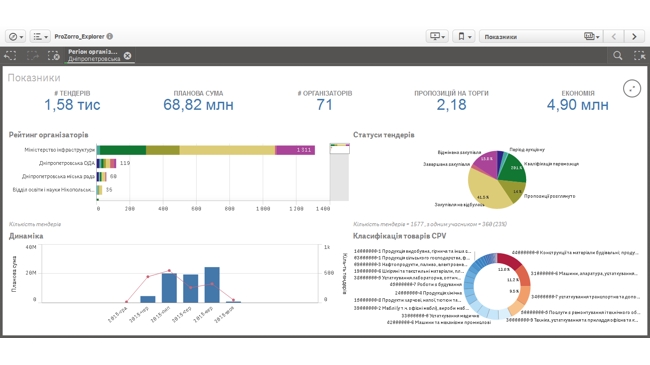Remove the Дніпропетровська region selection
The width and height of the screenshot is (650, 365).
coord(127,56)
